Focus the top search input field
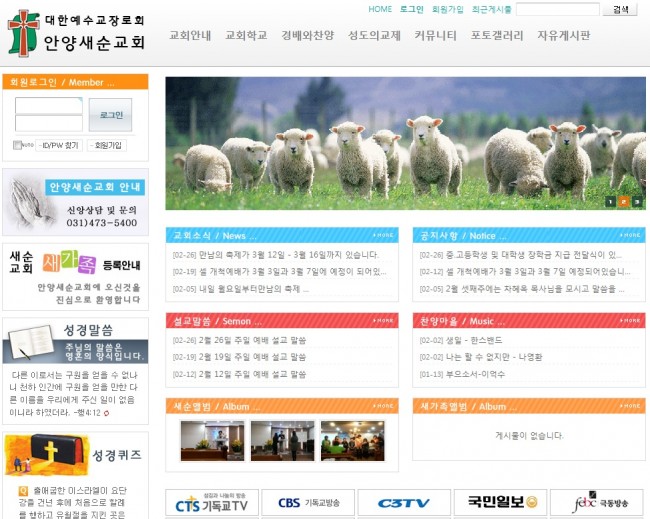The width and height of the screenshot is (650, 519). [558, 9]
